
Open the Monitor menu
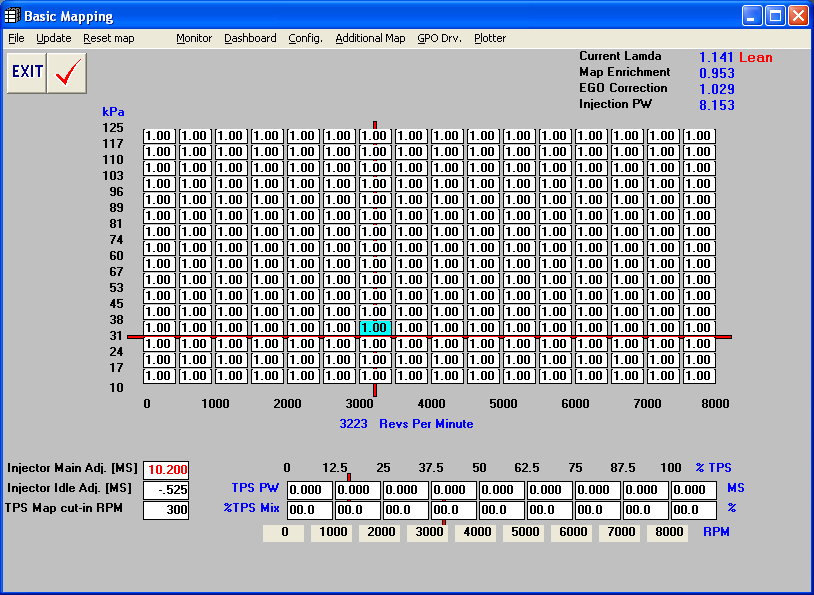pos(194,38)
